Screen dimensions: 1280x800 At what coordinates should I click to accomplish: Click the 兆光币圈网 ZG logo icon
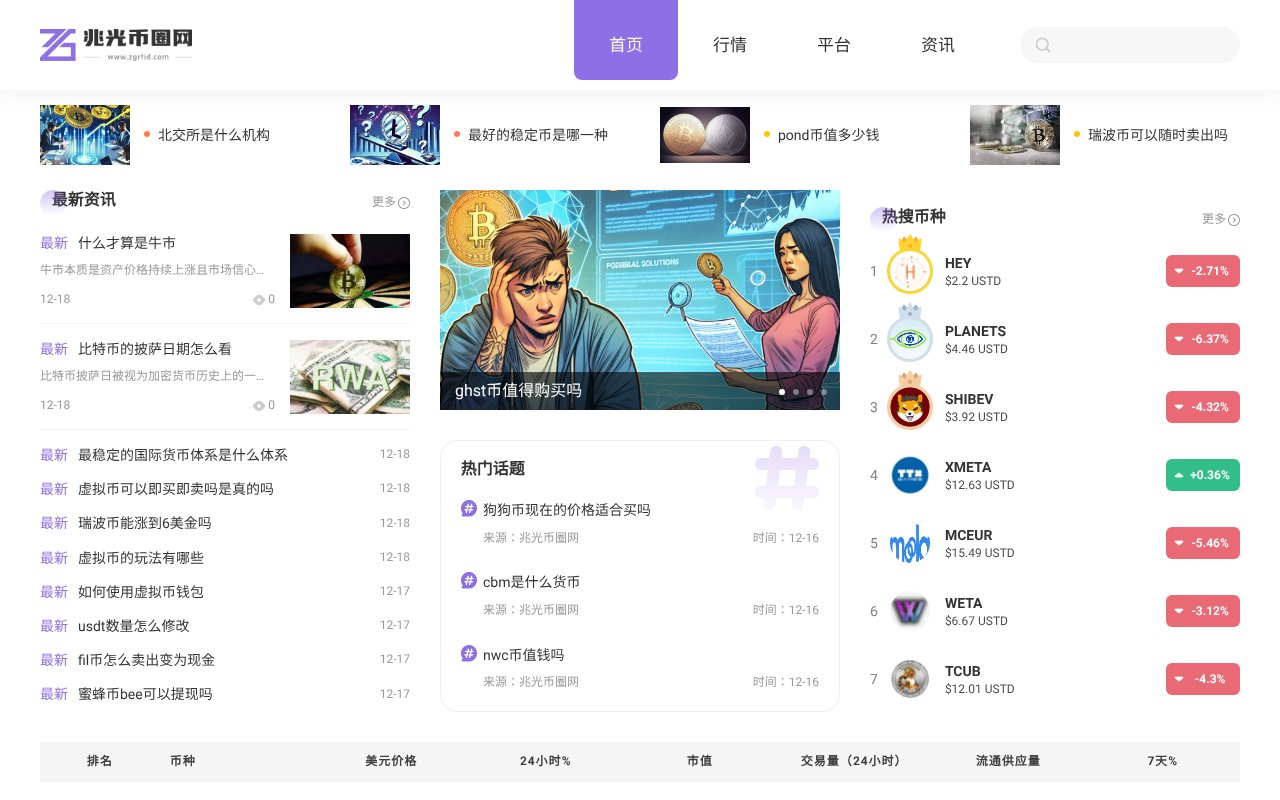click(57, 44)
